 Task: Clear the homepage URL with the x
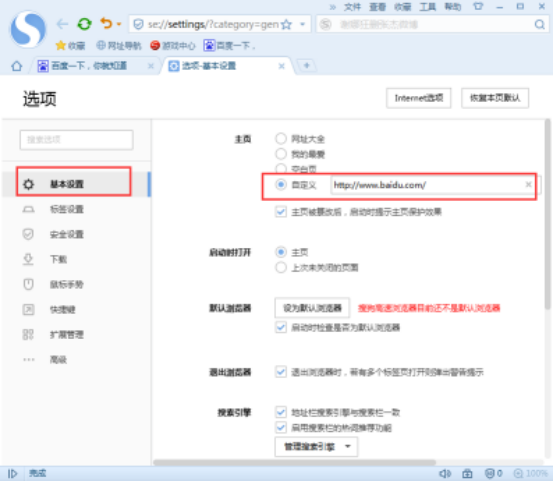click(529, 184)
